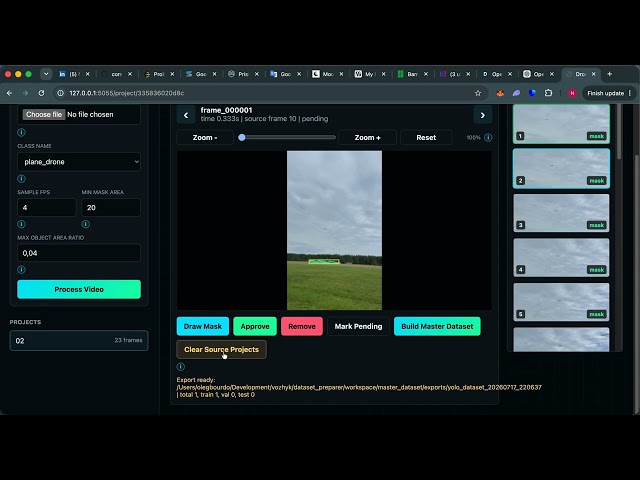The width and height of the screenshot is (640, 480).
Task: Switch to the Ban browser tab
Action: point(412,74)
